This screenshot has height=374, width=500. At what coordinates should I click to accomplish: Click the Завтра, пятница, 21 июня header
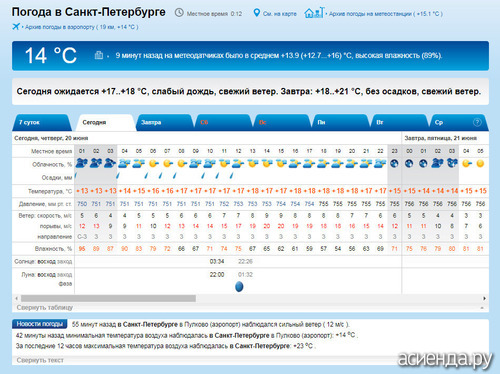(441, 138)
